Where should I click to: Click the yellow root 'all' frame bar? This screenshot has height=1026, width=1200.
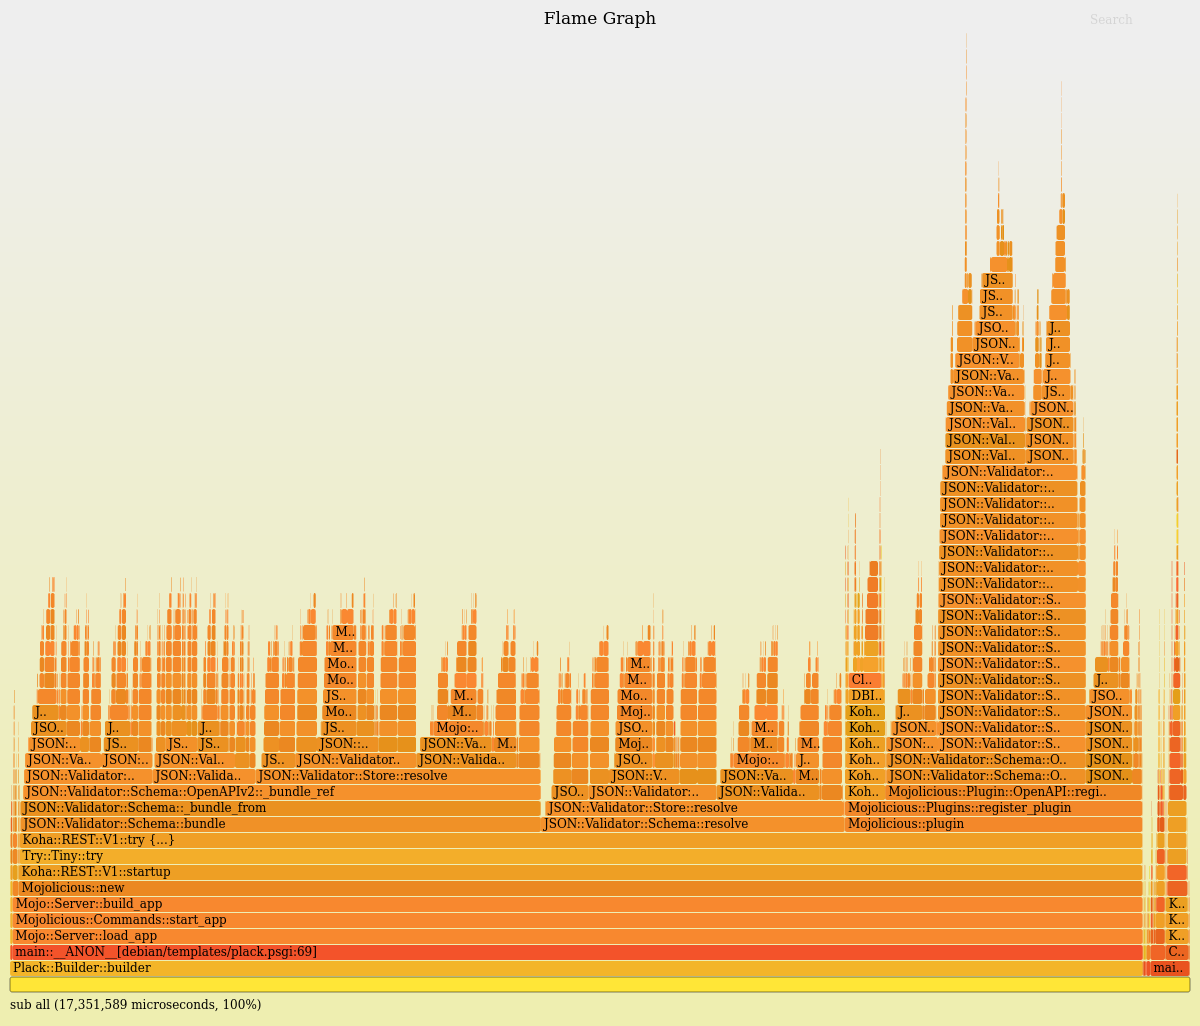600,985
